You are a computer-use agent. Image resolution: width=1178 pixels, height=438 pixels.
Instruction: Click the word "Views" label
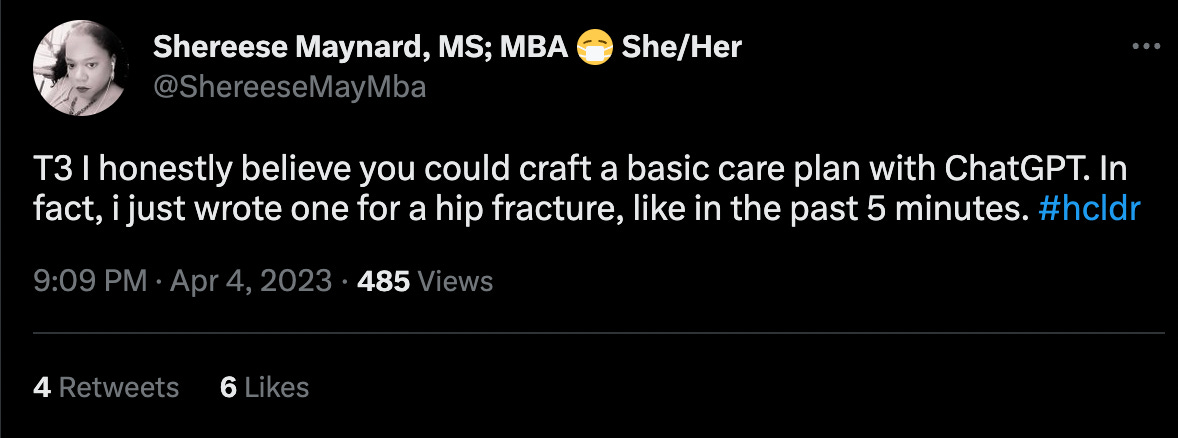click(x=455, y=282)
